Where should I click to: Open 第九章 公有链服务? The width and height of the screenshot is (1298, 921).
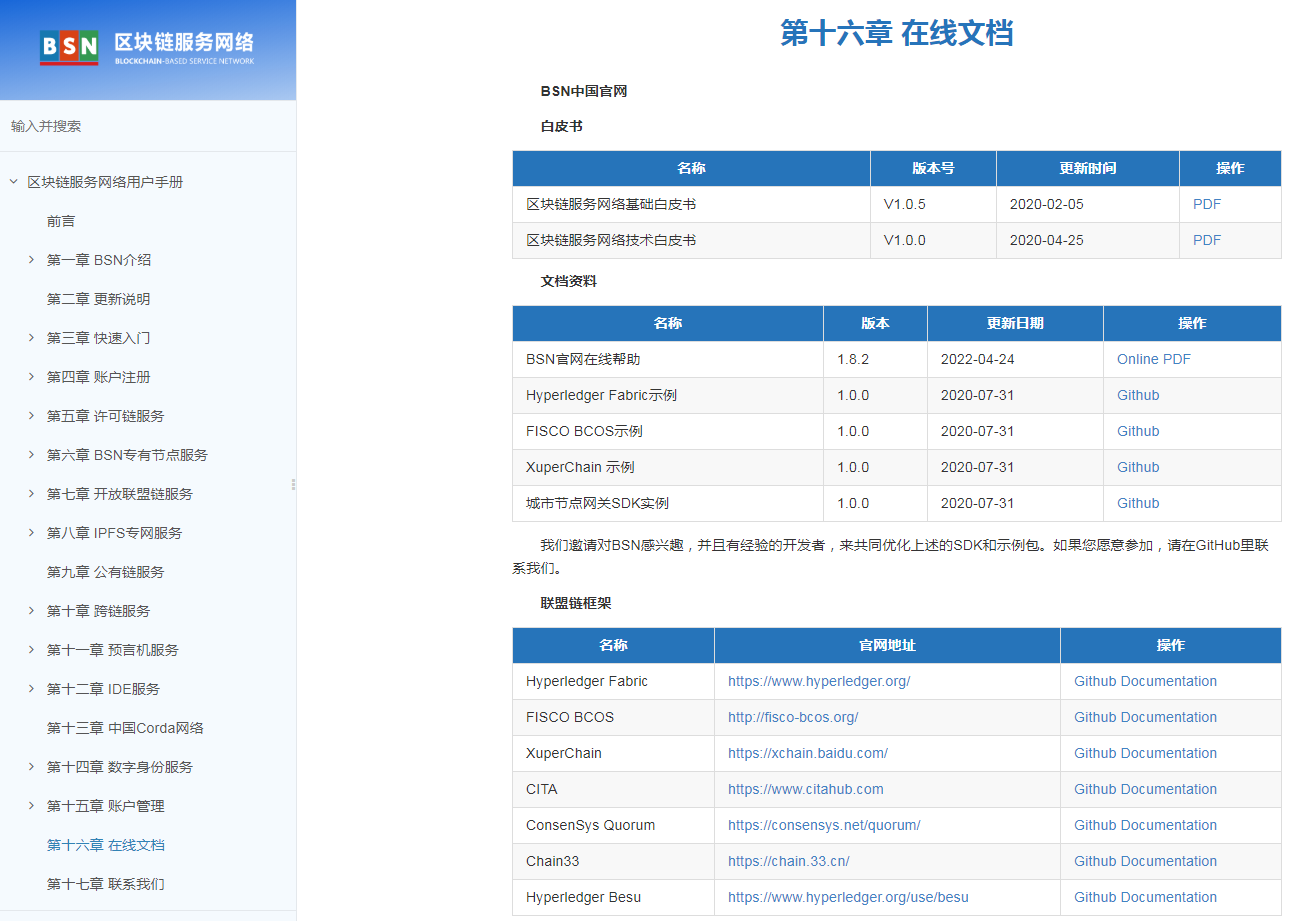105,572
